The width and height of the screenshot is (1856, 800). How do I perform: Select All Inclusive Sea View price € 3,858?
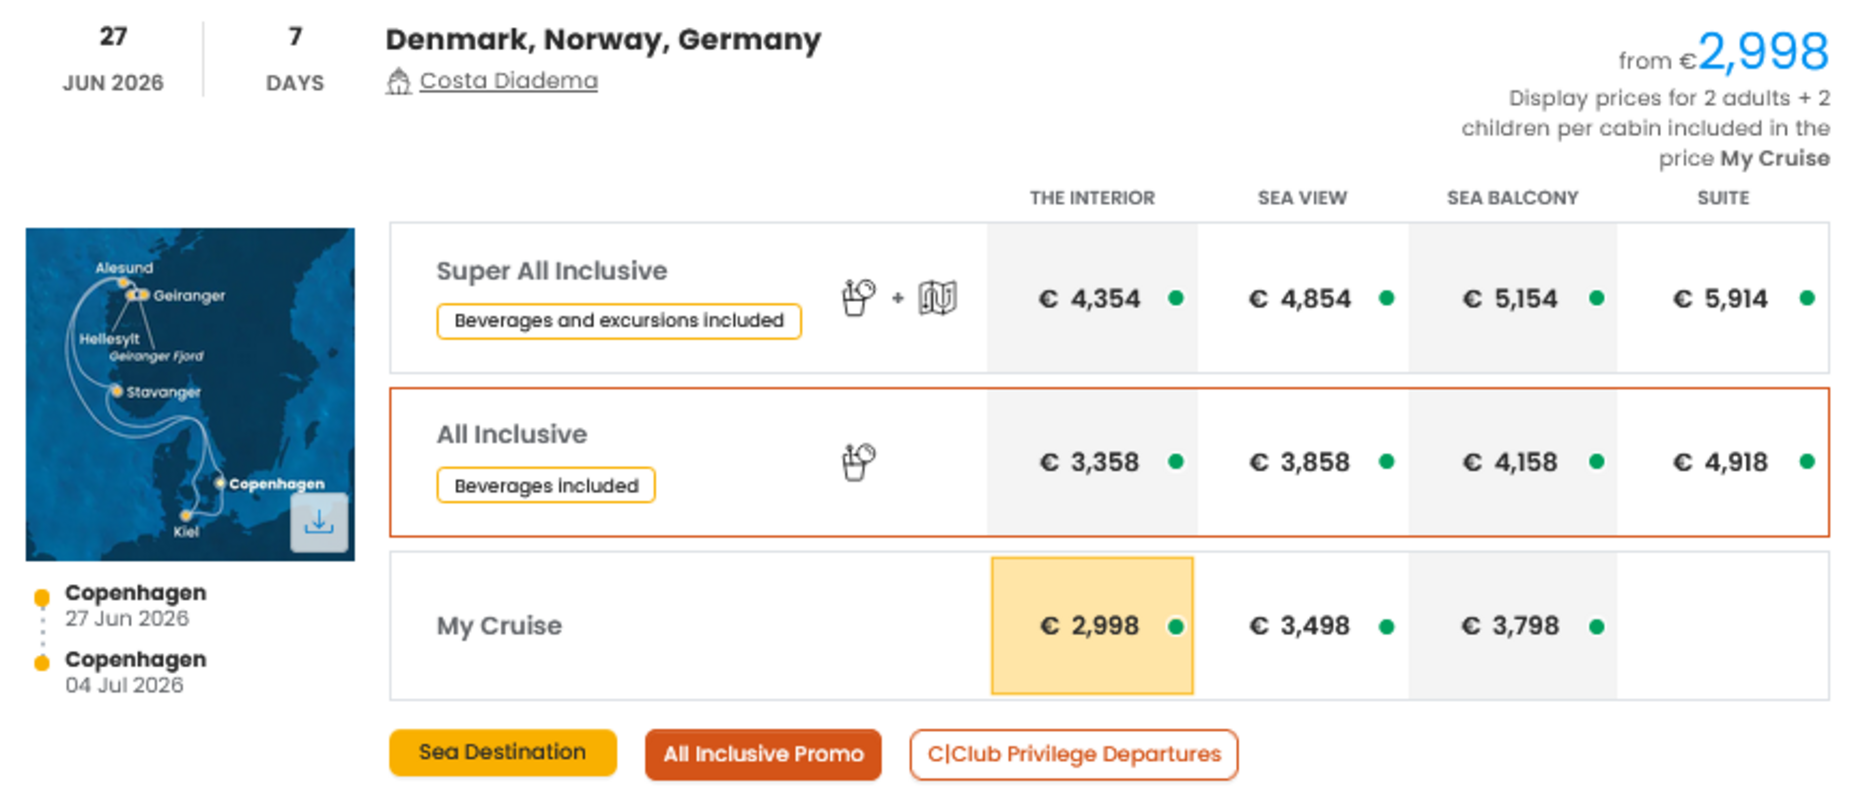click(1300, 462)
